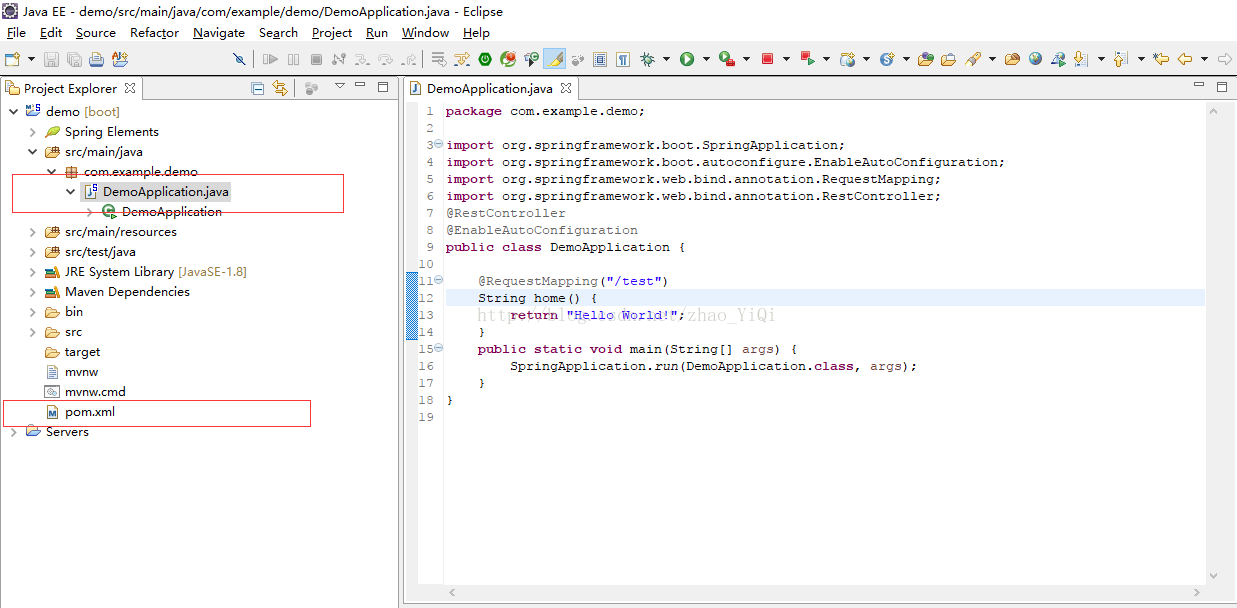The height and width of the screenshot is (608, 1237).
Task: Click Collapse All in Project Explorer
Action: (x=258, y=88)
